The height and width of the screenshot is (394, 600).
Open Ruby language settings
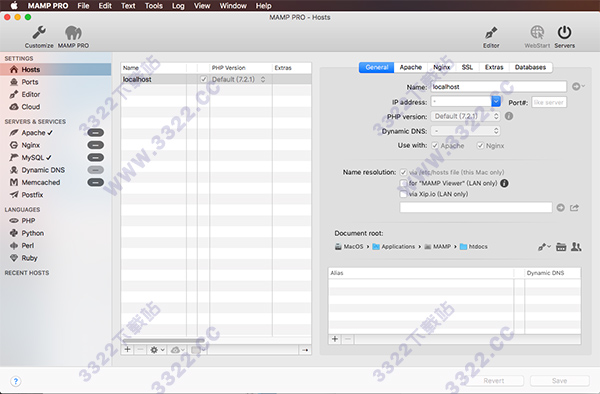pos(29,258)
